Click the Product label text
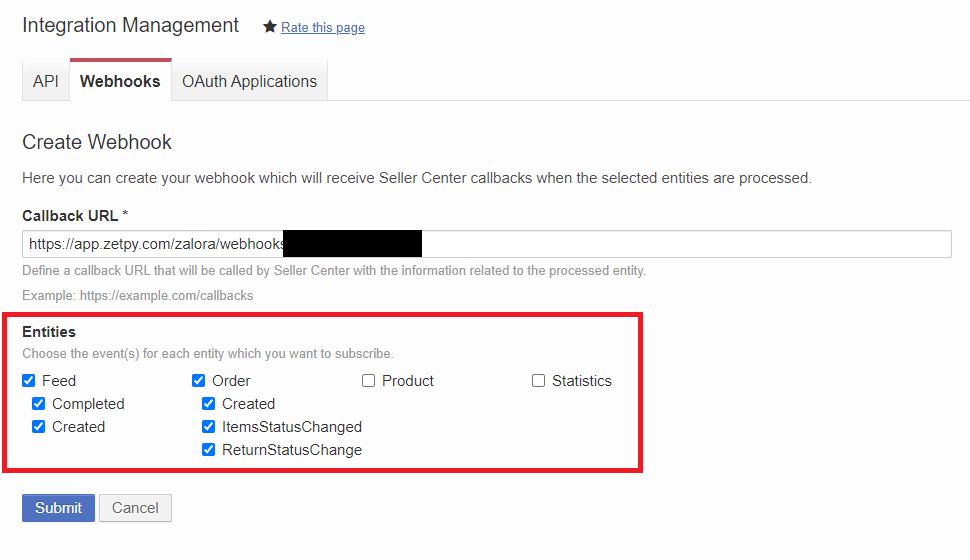The height and width of the screenshot is (560, 970). click(408, 381)
